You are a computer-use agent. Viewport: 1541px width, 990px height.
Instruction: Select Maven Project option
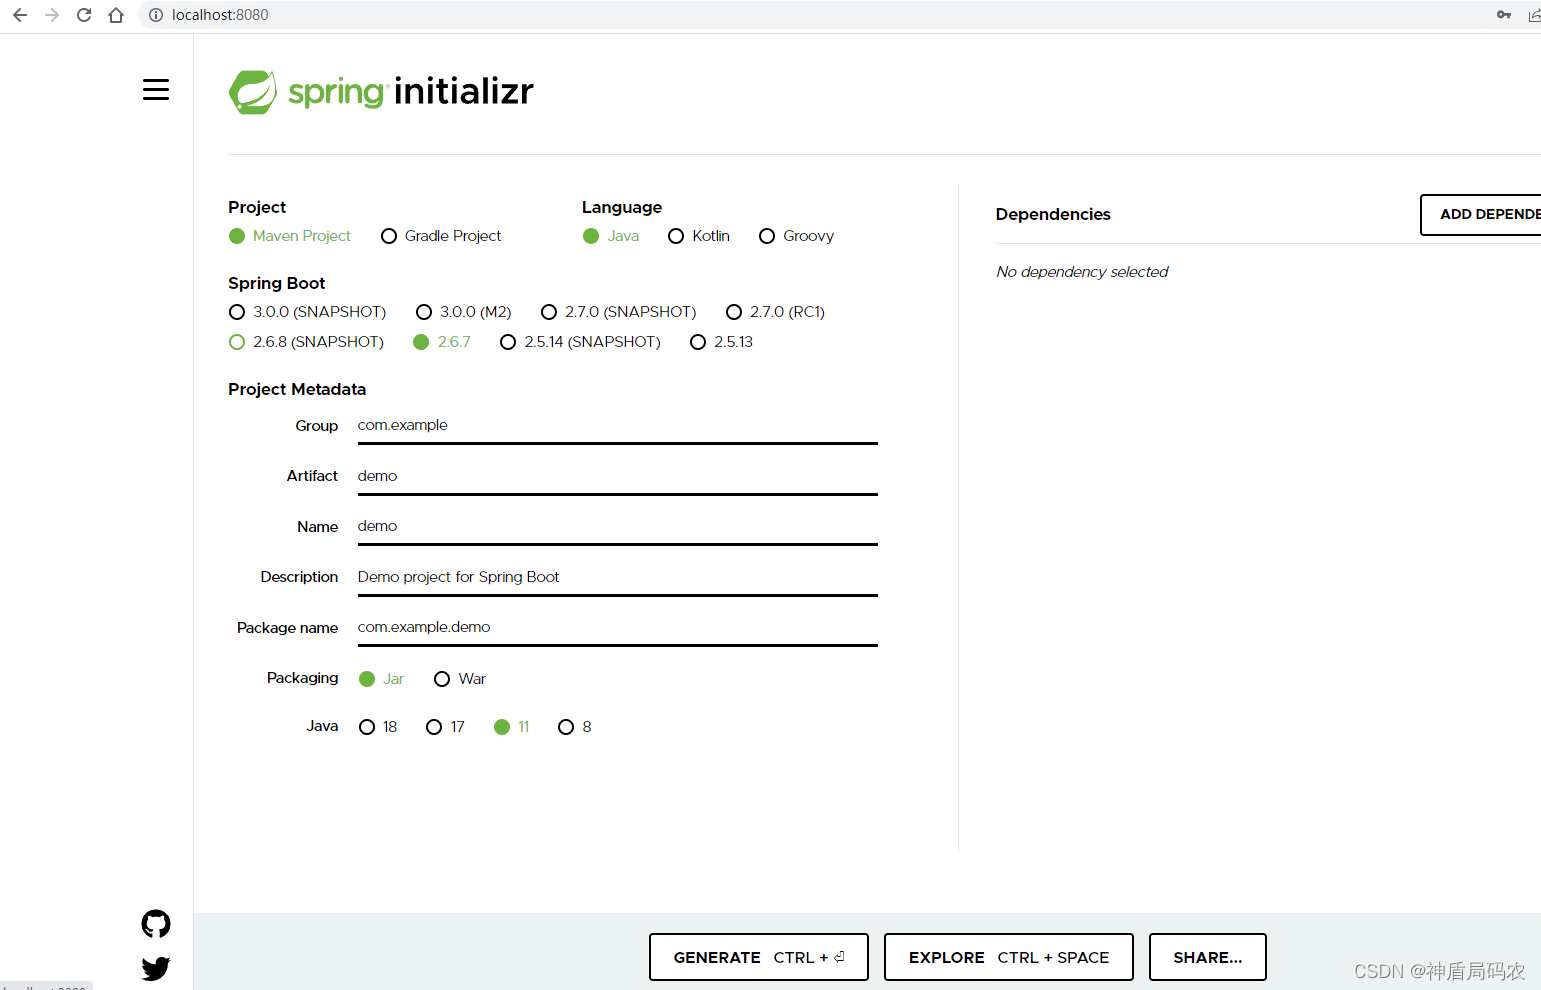[x=290, y=236]
